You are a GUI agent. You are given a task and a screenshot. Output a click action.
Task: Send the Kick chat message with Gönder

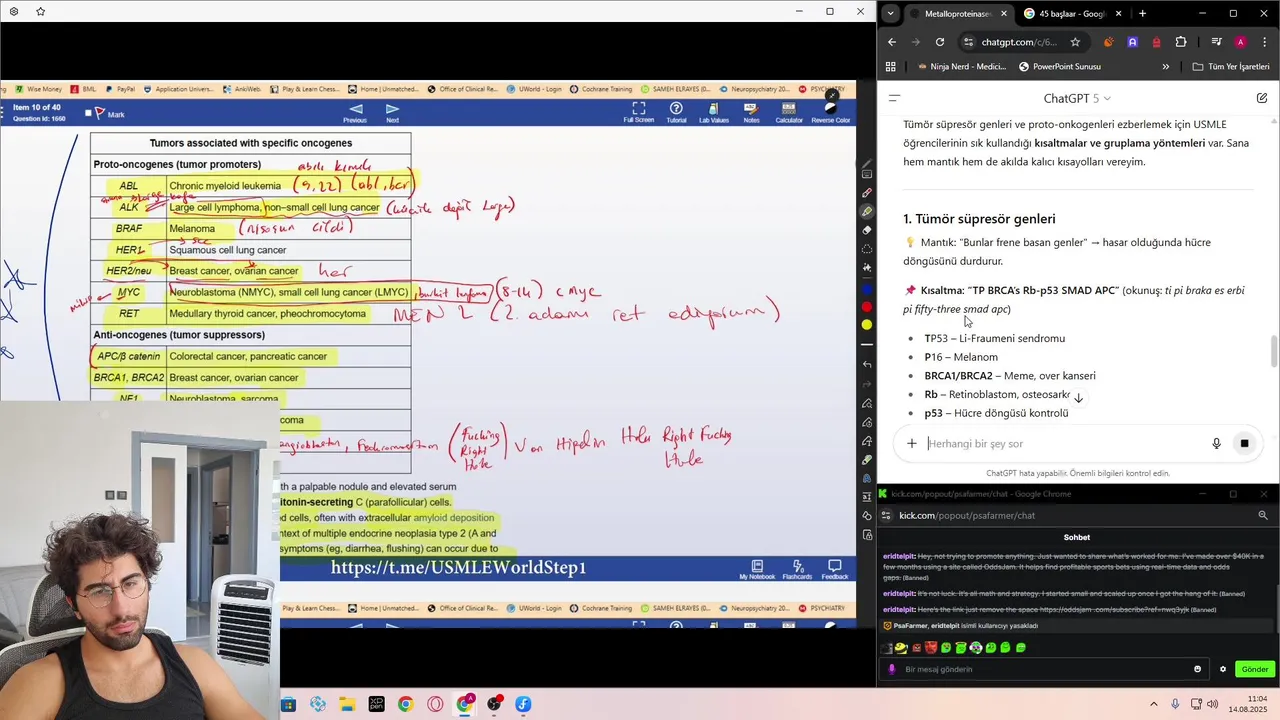point(1254,669)
